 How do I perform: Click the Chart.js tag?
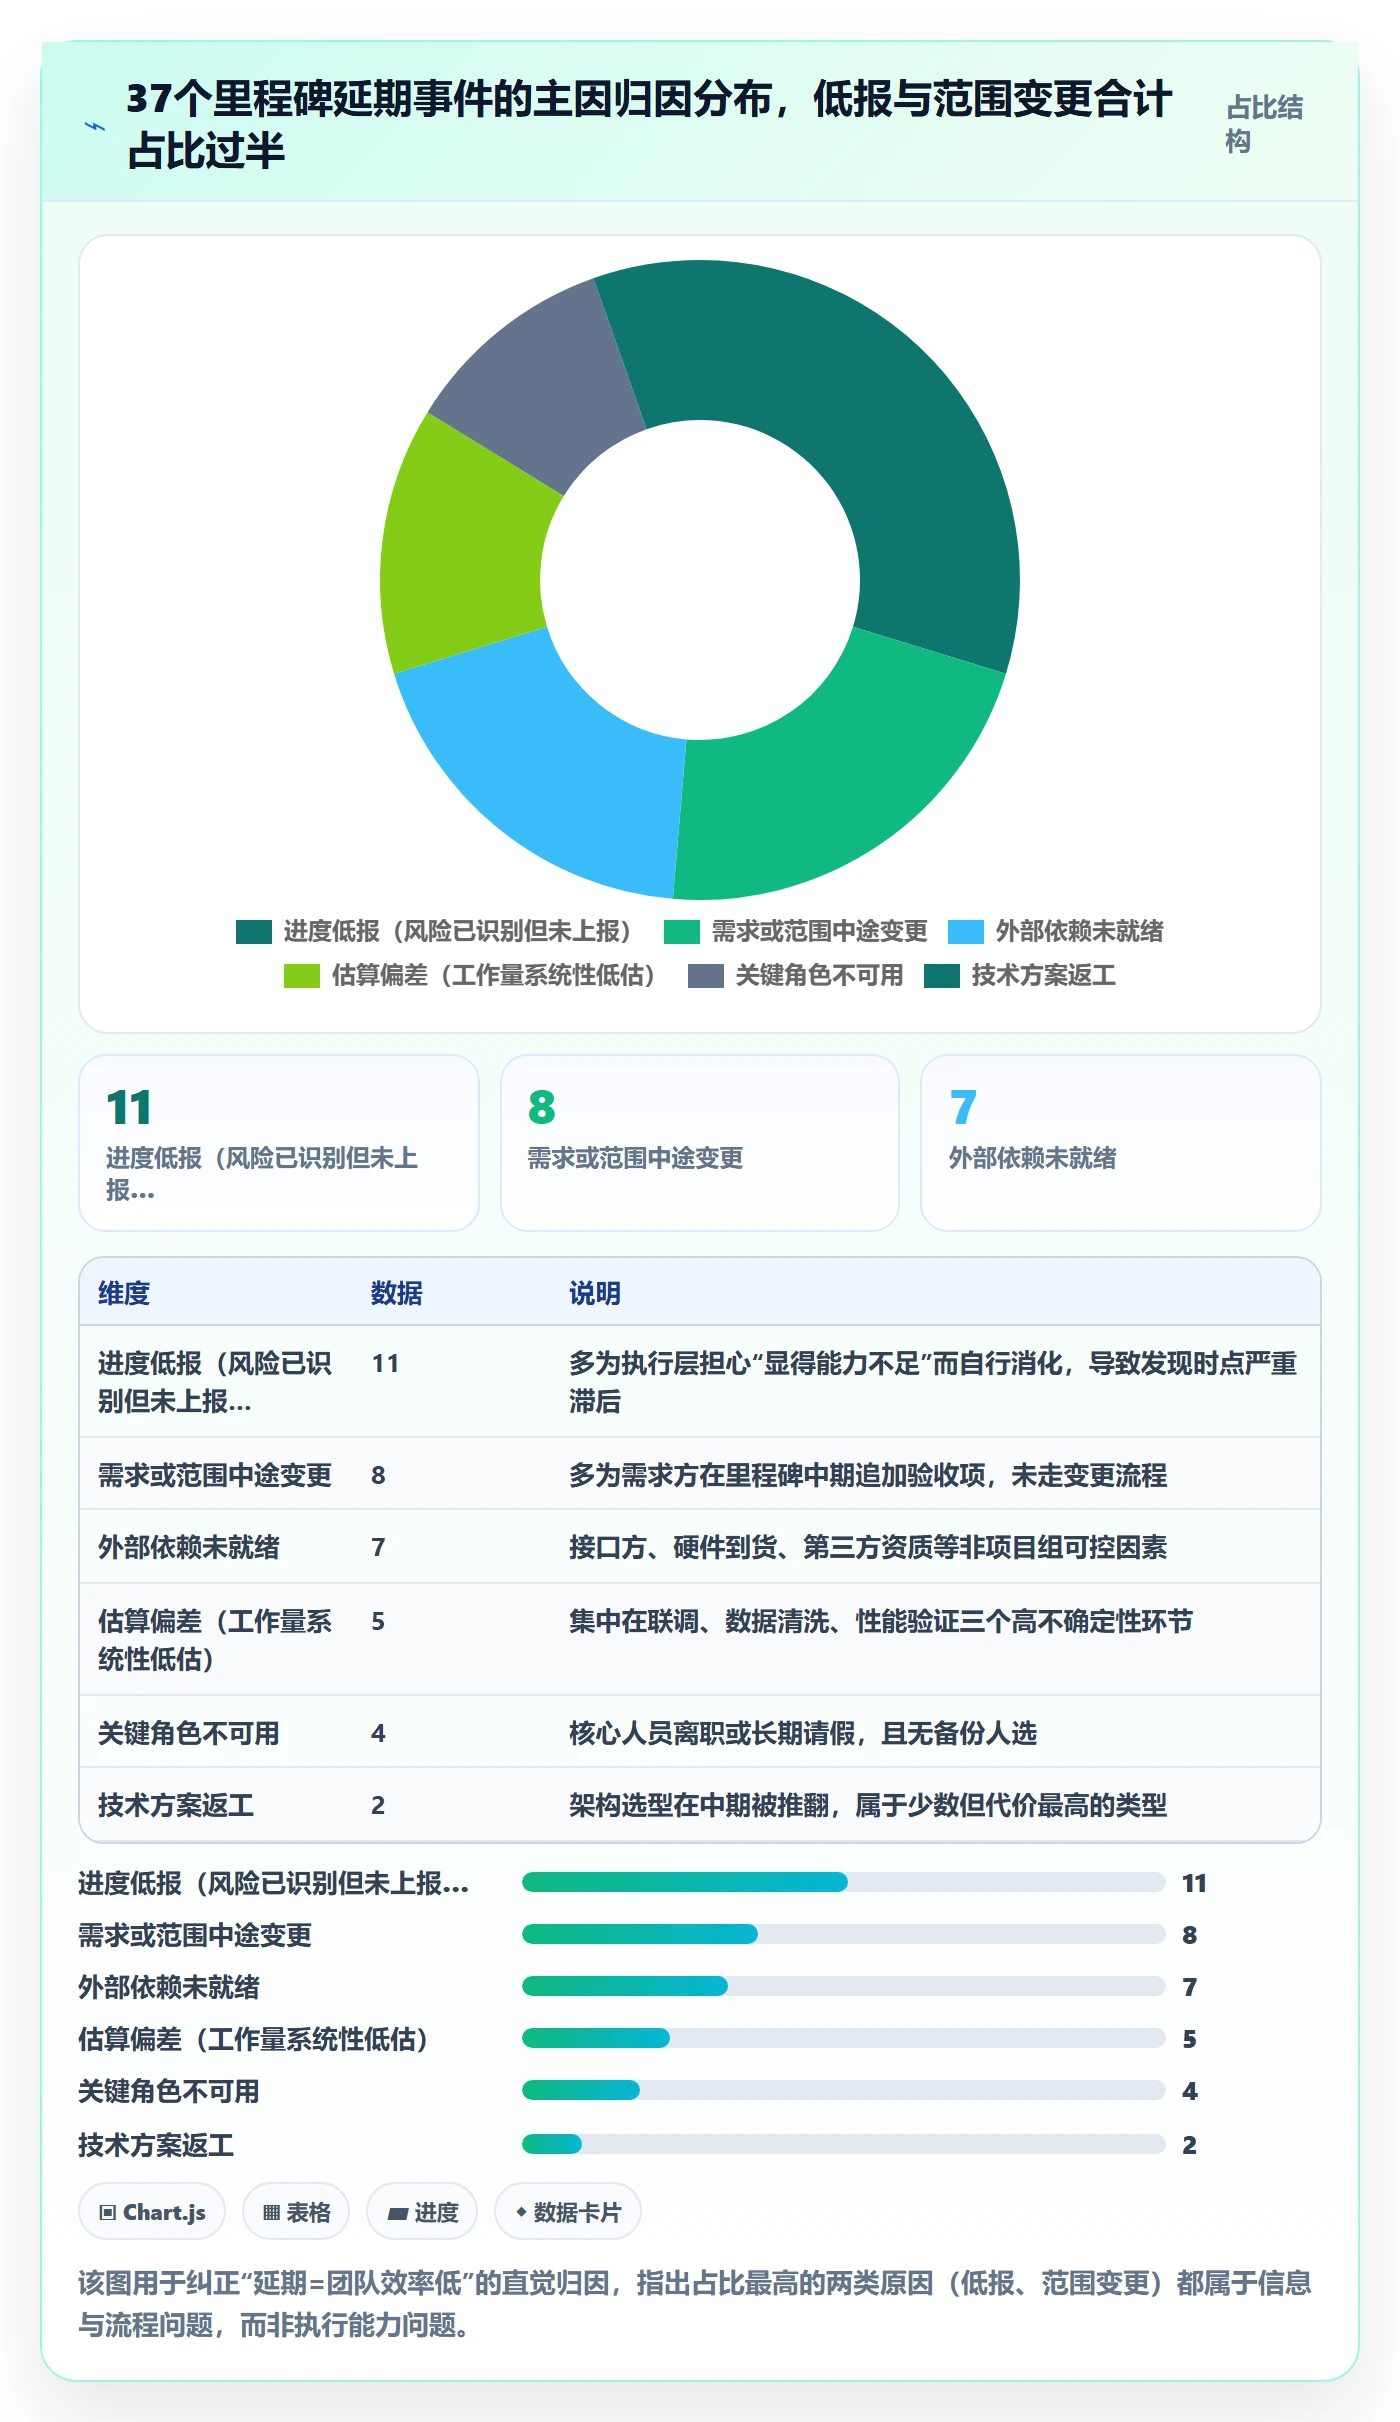tap(152, 2212)
